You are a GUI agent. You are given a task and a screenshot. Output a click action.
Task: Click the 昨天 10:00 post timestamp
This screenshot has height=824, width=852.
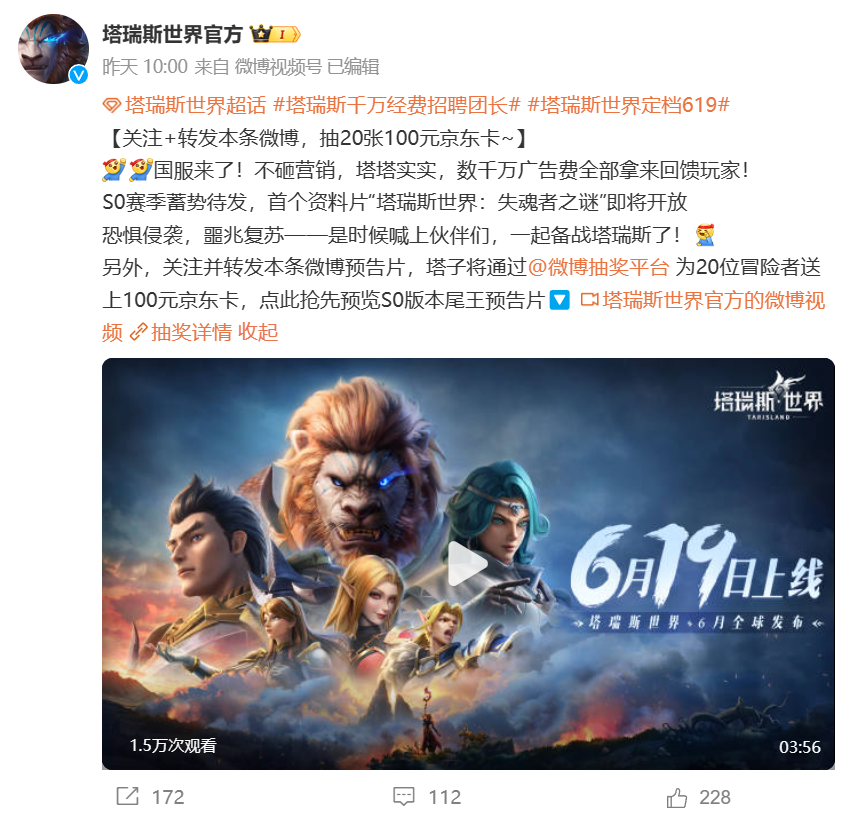pyautogui.click(x=145, y=67)
